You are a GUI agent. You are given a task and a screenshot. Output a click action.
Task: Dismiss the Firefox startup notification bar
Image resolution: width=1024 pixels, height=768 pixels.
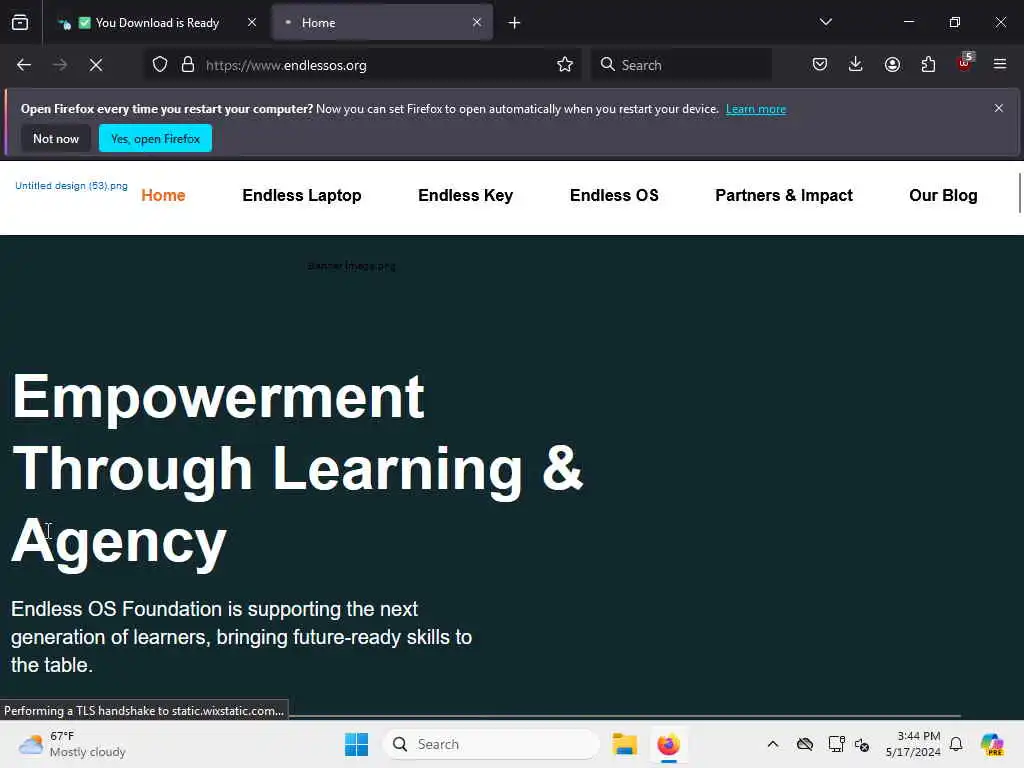tap(999, 108)
